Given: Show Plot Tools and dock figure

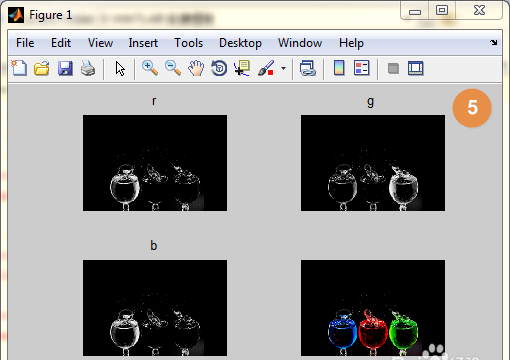Looking at the screenshot, I should pos(416,68).
